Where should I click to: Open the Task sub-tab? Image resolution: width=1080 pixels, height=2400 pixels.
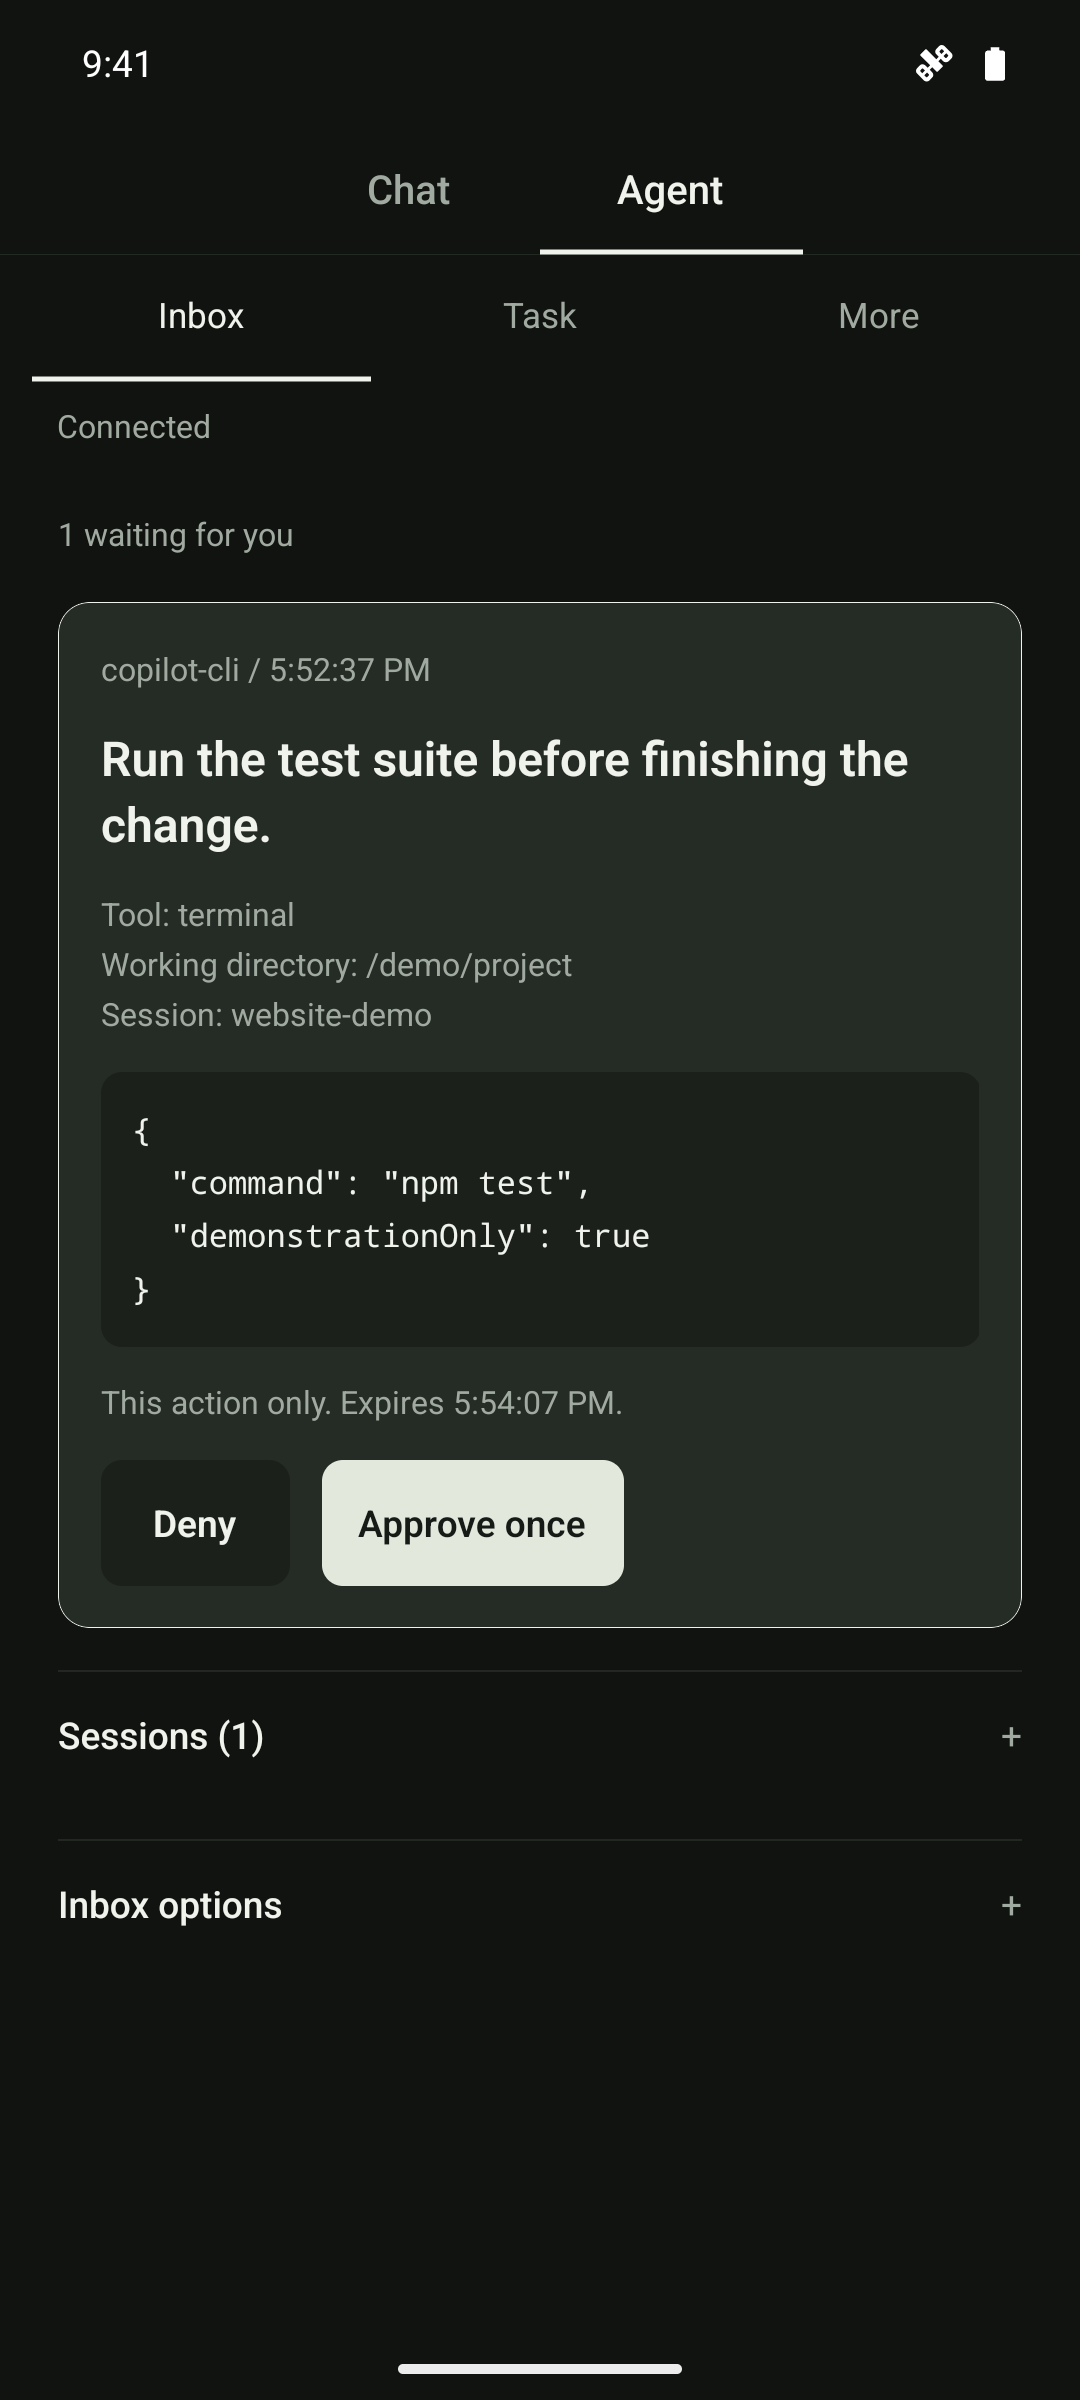click(540, 317)
